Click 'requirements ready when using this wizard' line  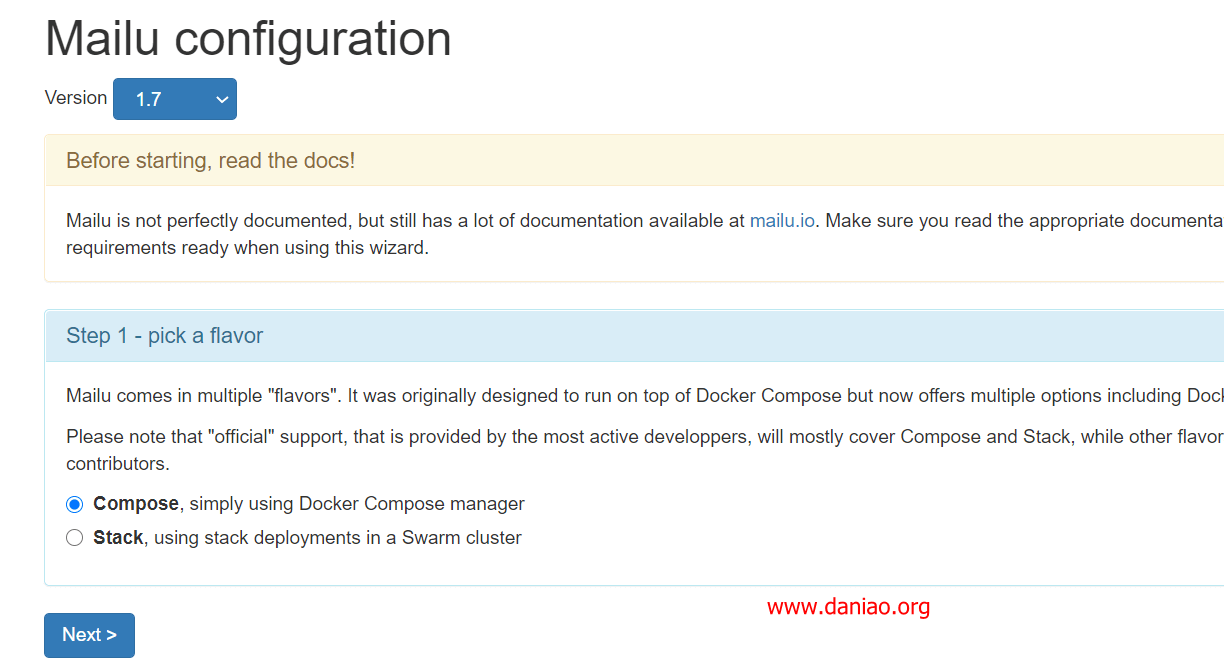pos(247,248)
